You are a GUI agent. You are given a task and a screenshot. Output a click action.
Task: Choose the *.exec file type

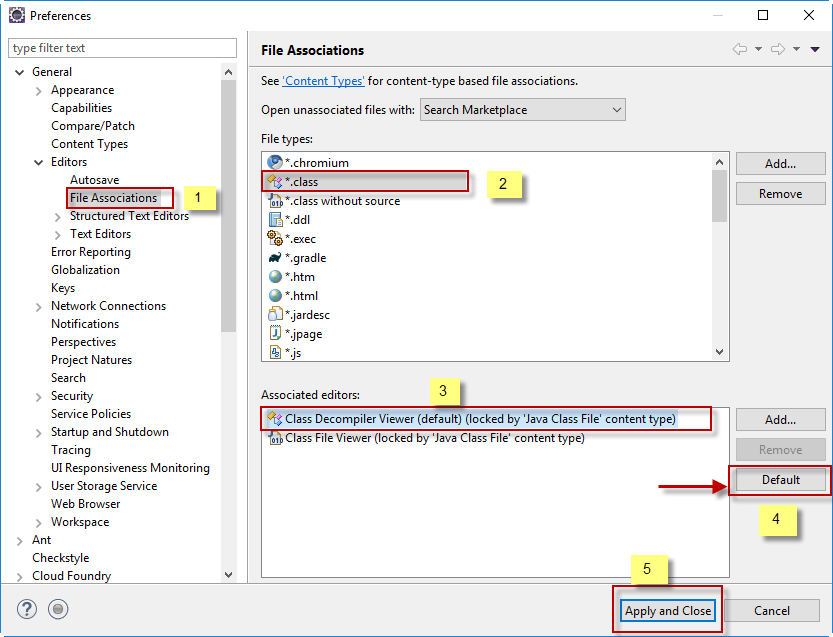click(x=301, y=238)
